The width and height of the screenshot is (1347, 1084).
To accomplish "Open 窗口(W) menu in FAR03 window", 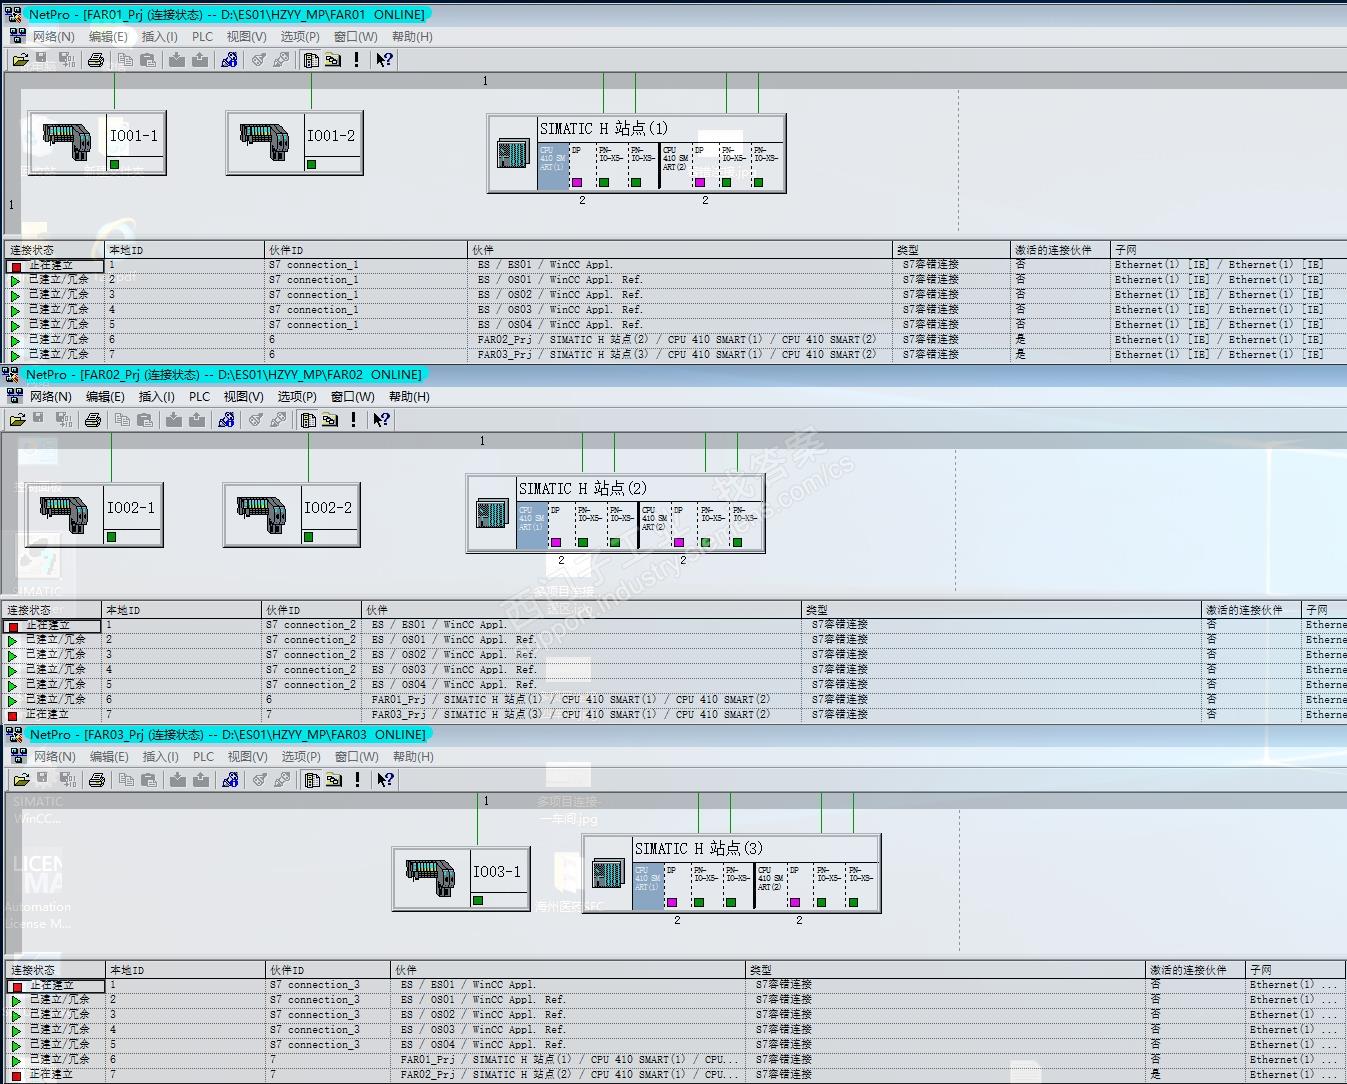I will tap(356, 757).
